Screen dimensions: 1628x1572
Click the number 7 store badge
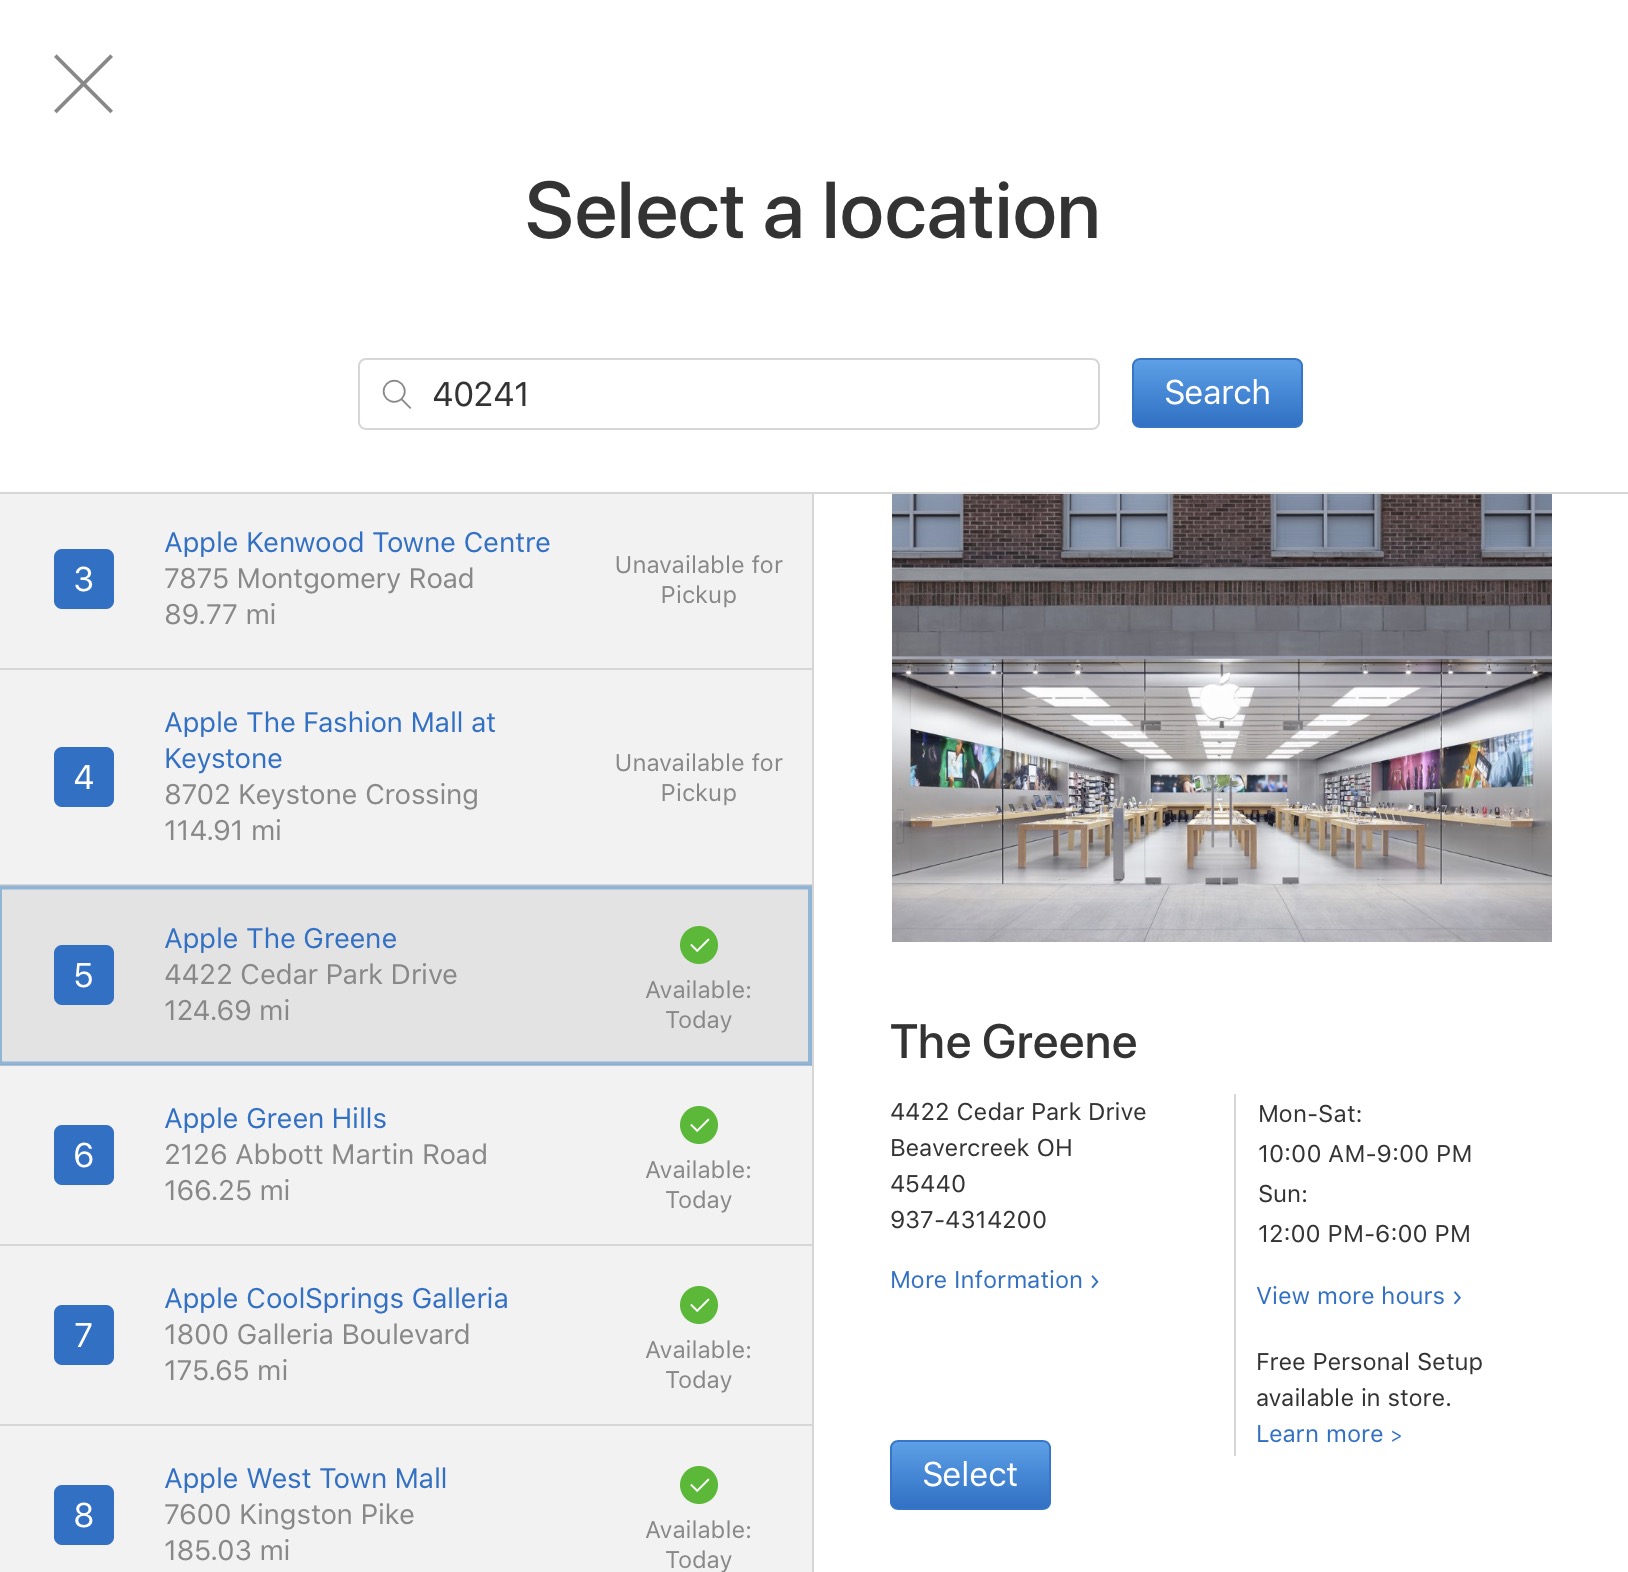(84, 1335)
